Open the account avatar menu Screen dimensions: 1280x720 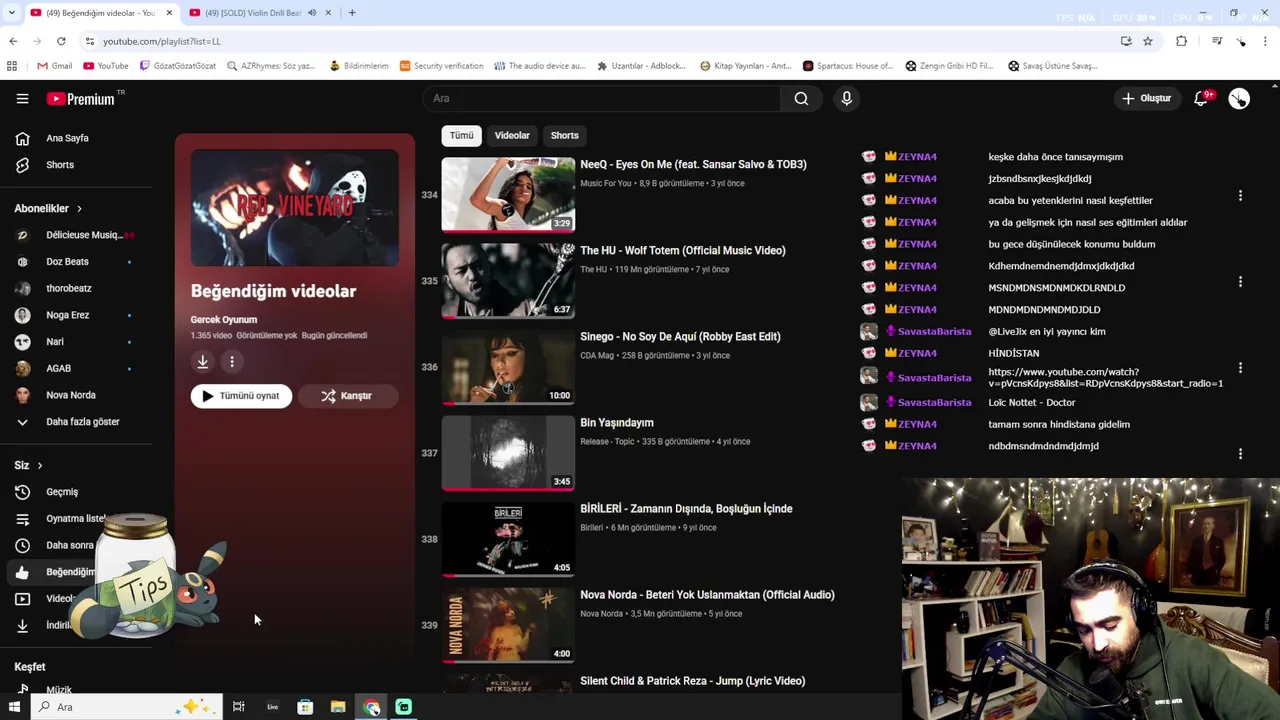tap(1239, 99)
